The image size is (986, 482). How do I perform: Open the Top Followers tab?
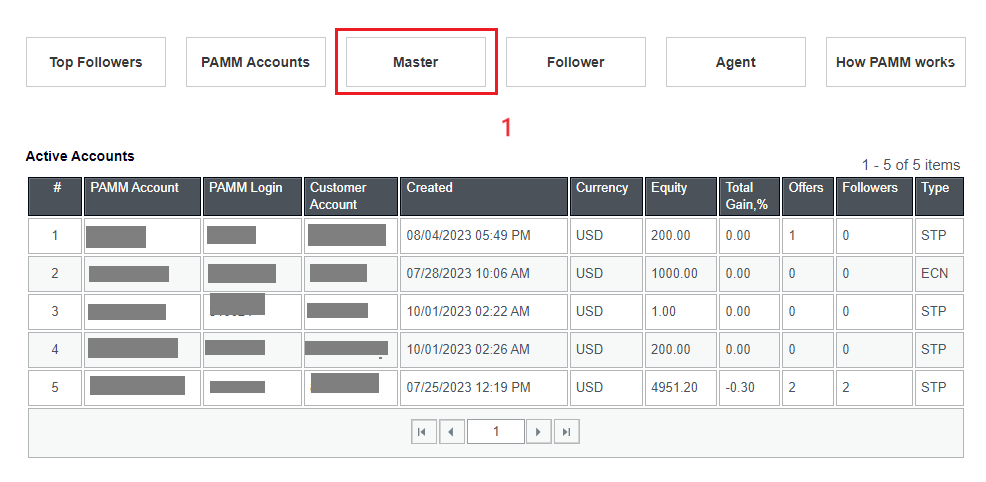96,62
